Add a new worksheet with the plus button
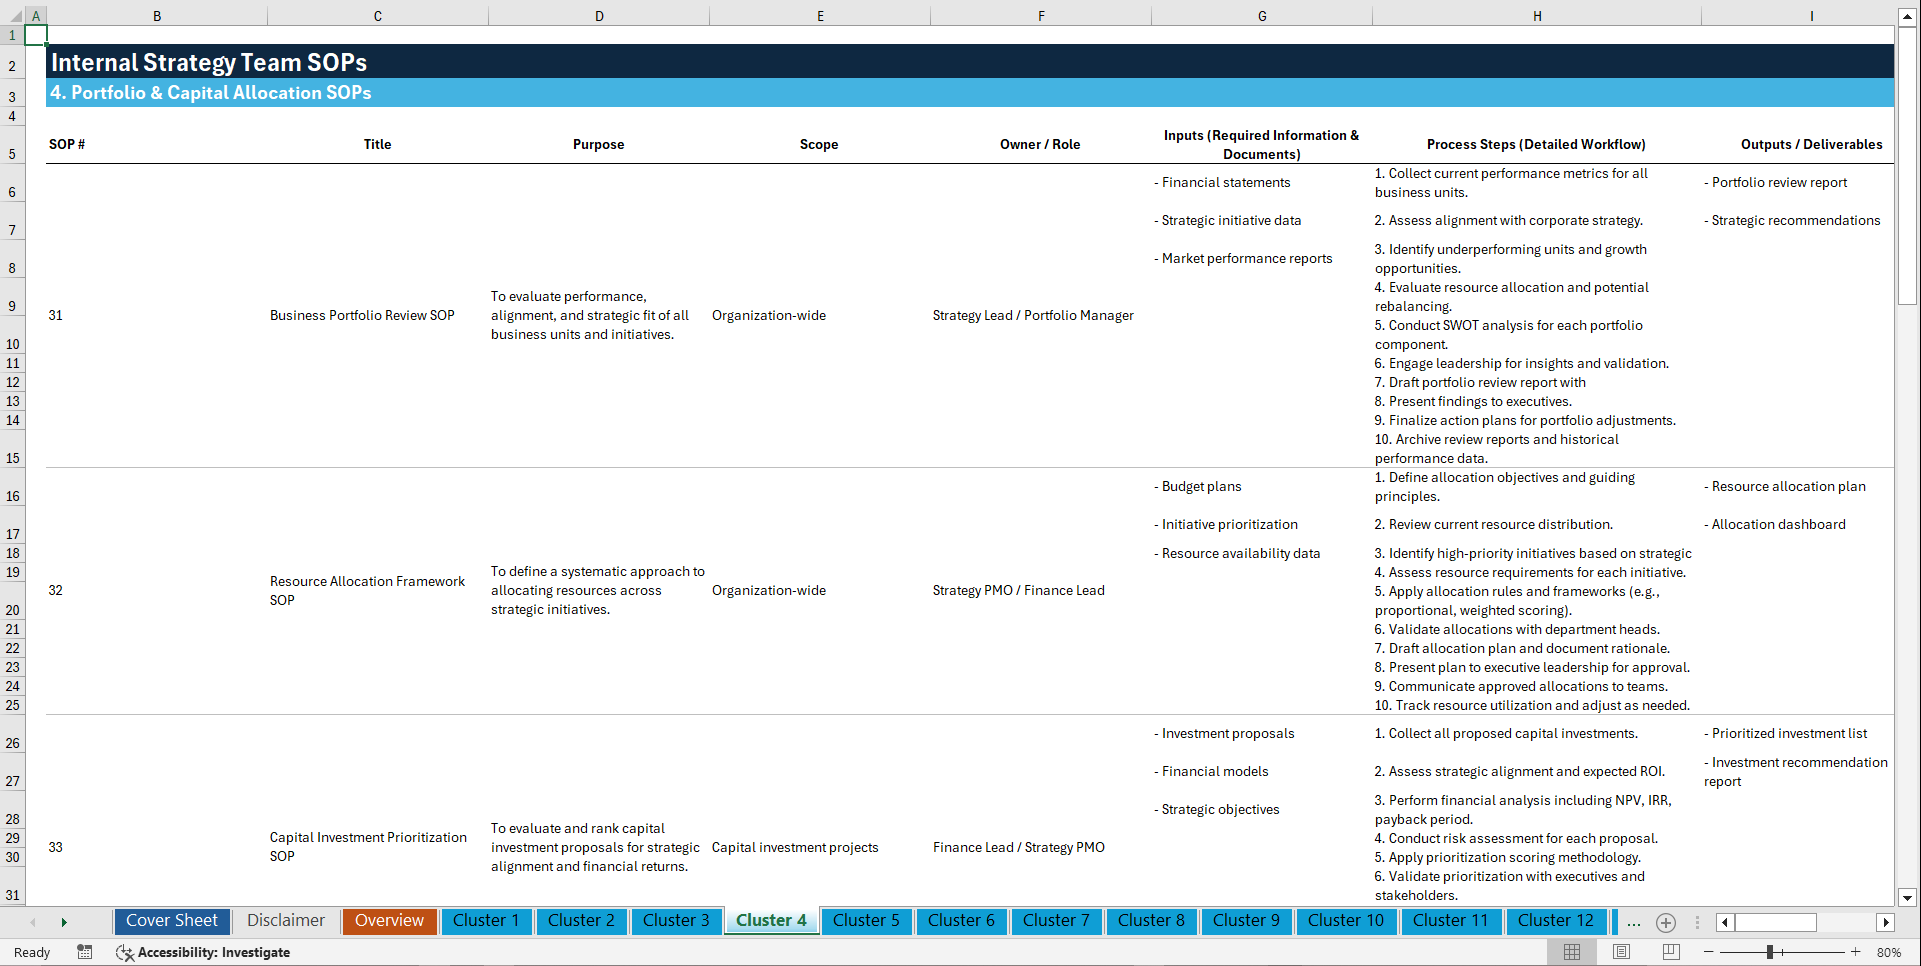The image size is (1921, 966). pos(1666,922)
